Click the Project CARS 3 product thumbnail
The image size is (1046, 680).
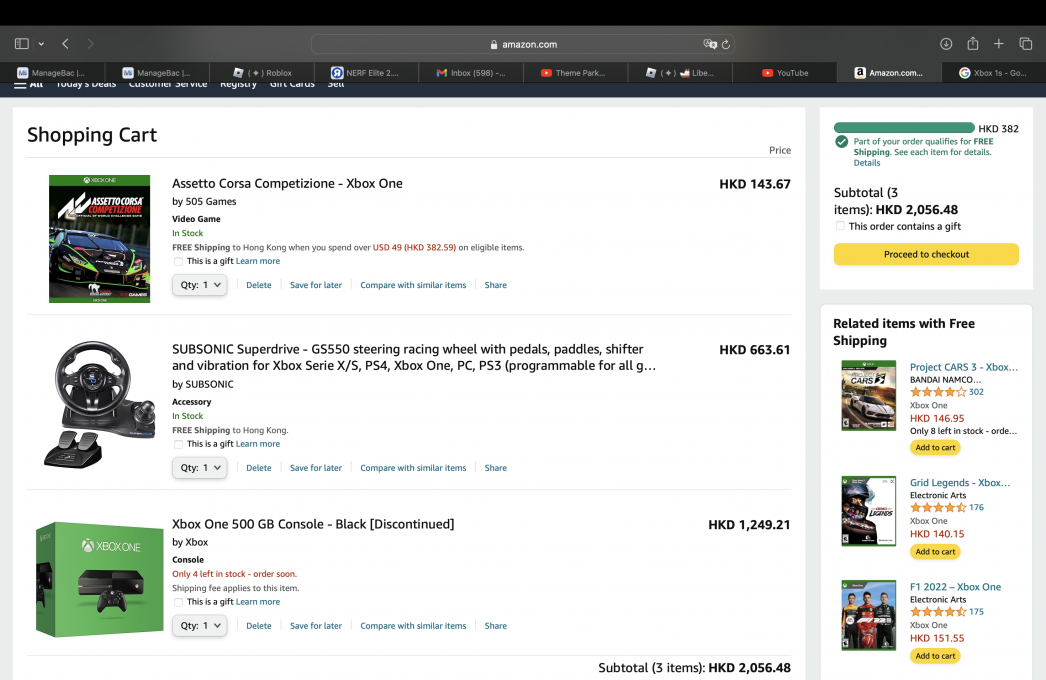pos(868,396)
